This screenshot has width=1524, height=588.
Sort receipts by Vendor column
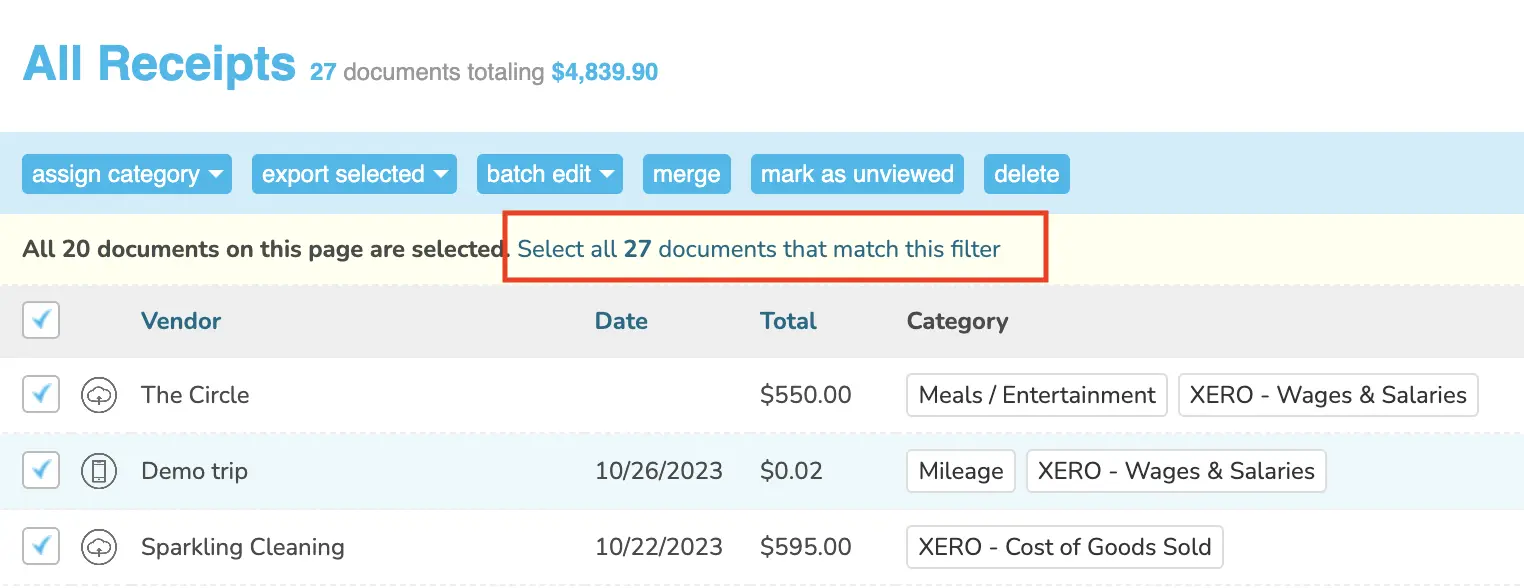coord(181,321)
